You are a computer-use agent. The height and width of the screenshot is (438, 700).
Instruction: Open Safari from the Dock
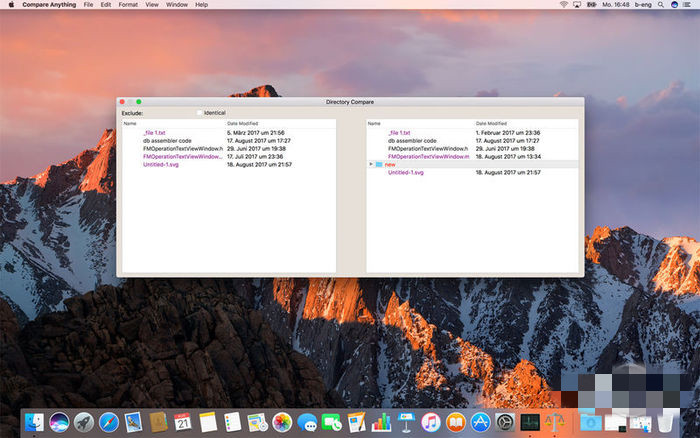(109, 422)
